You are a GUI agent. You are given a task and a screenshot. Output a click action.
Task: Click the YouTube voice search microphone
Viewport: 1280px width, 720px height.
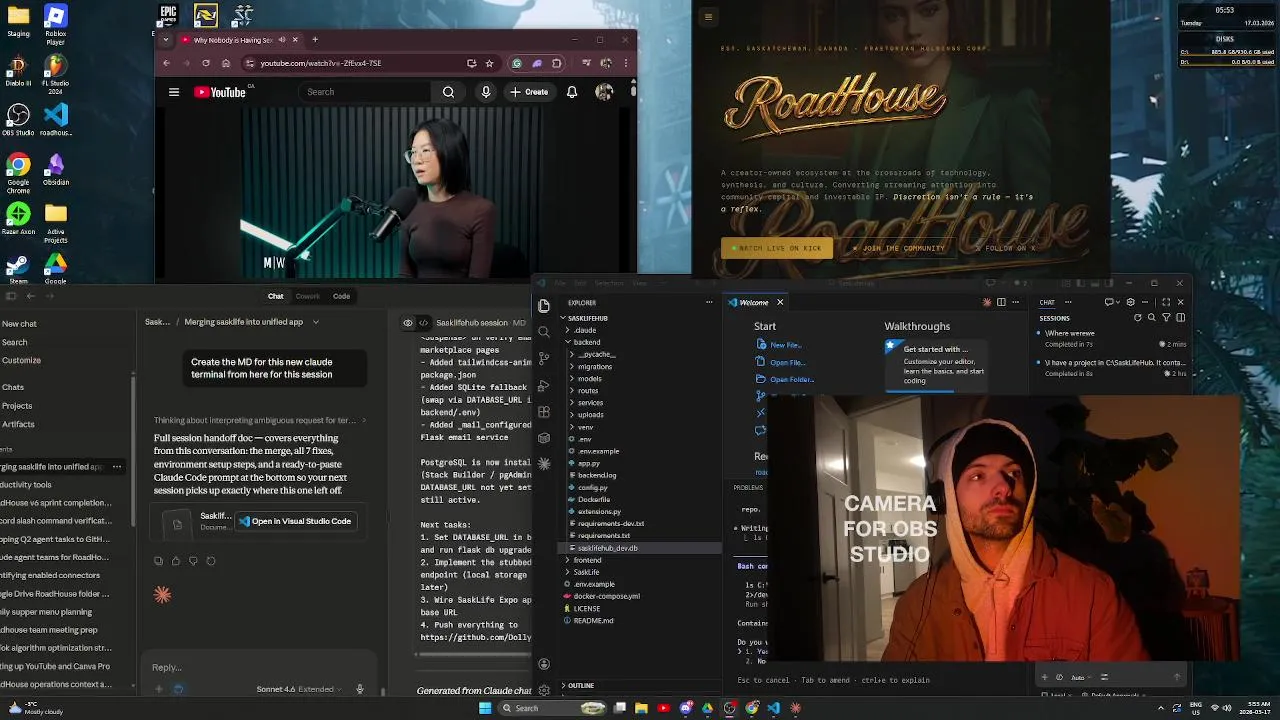(x=486, y=92)
